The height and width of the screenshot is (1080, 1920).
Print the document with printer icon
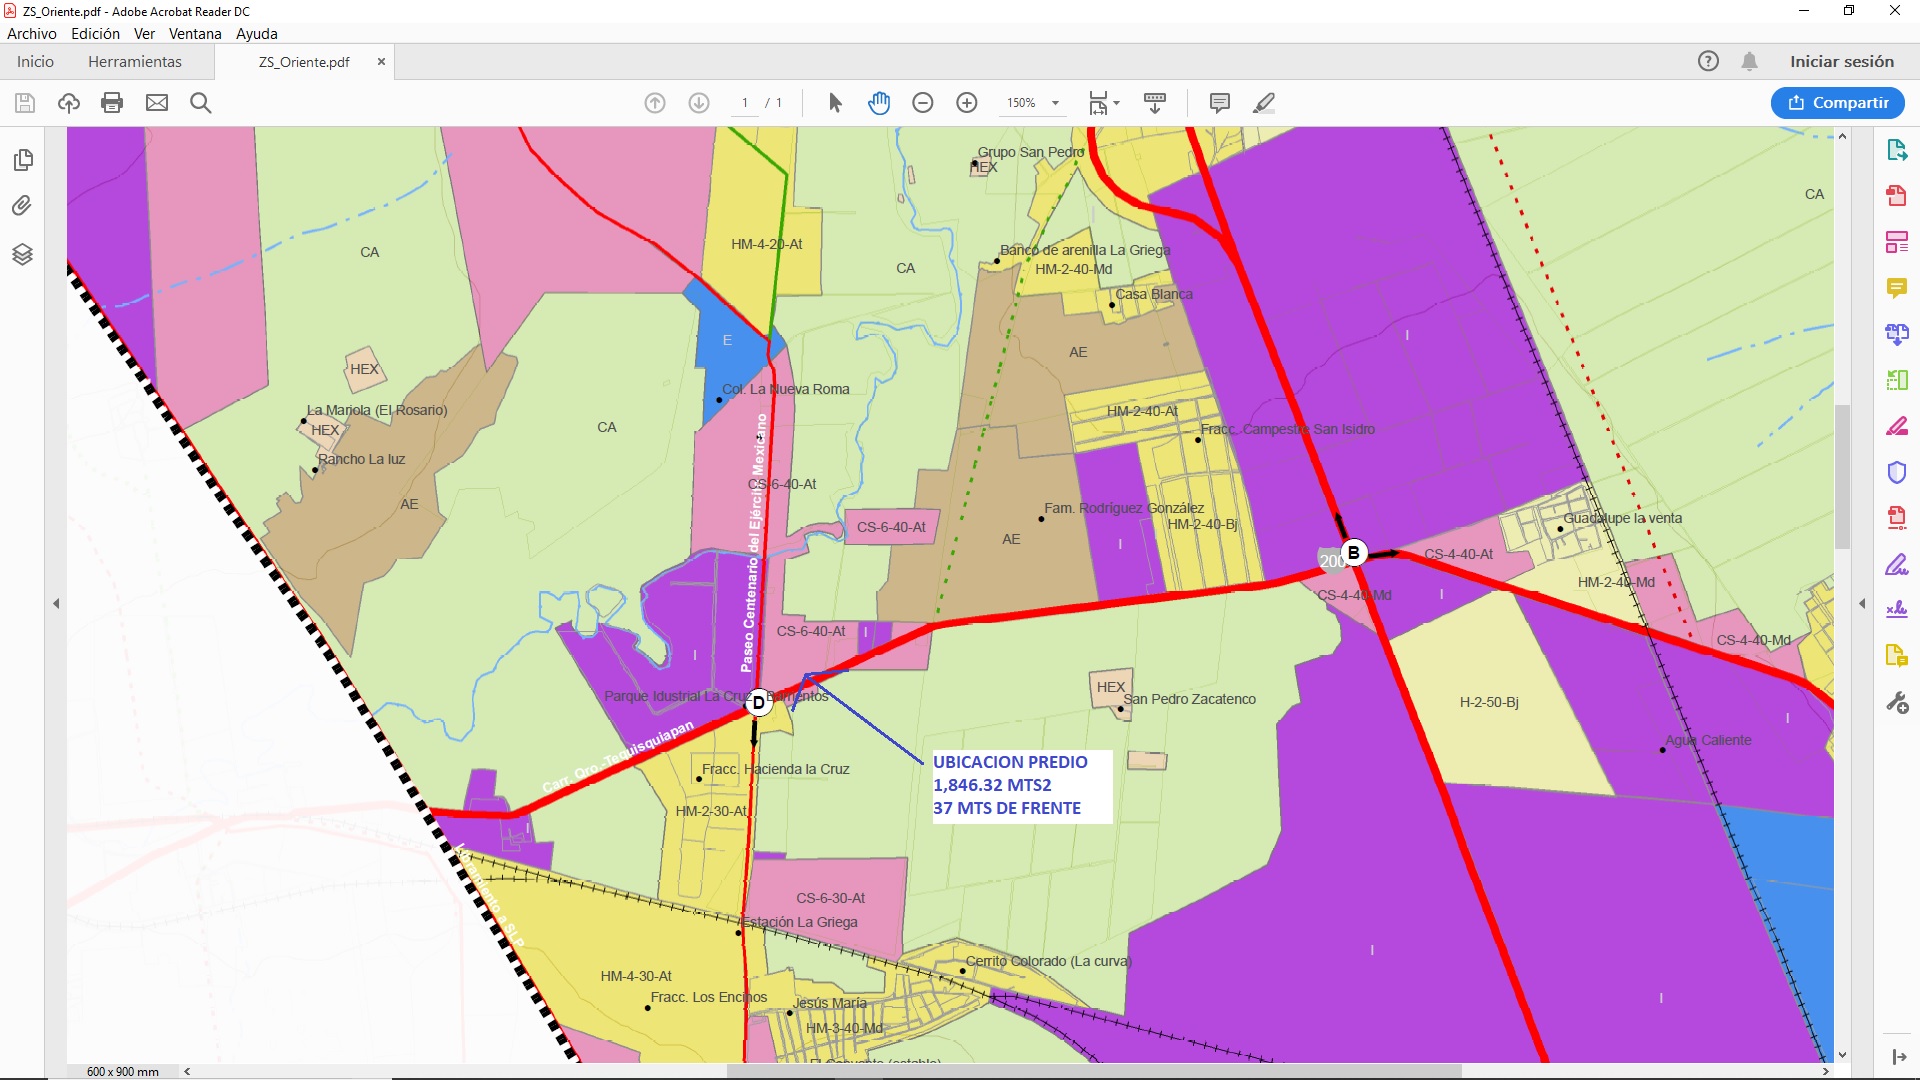[112, 103]
